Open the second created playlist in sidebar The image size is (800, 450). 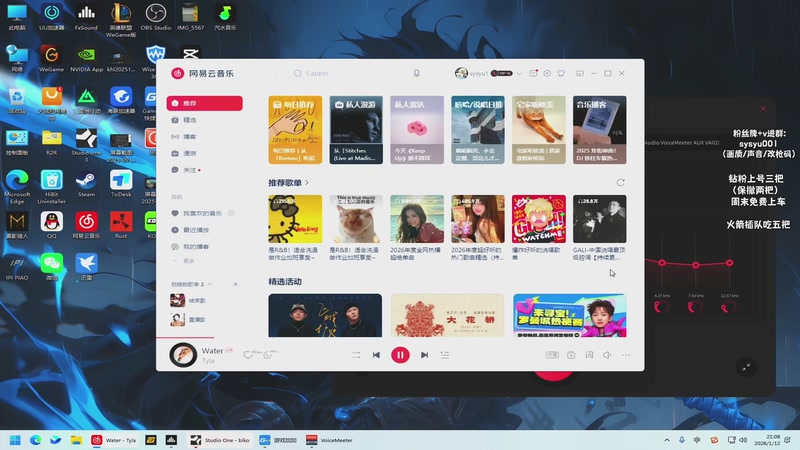click(205, 319)
